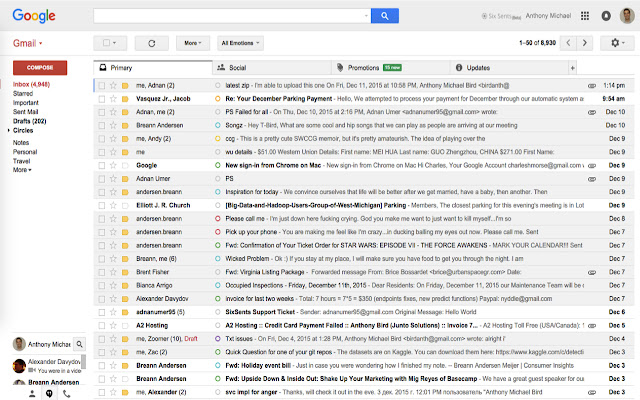
Task: Star the 'latest zip' email
Action: 113,85
